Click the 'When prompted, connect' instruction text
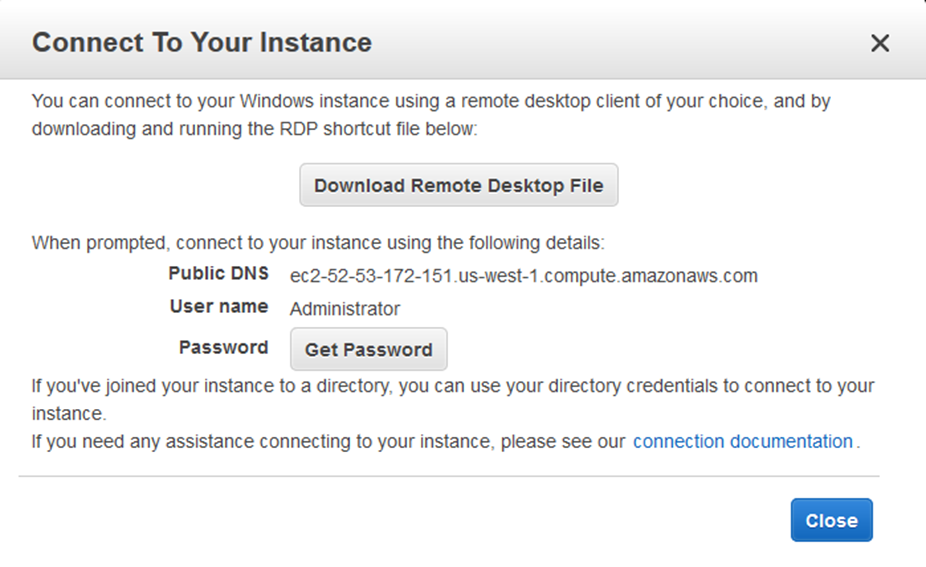This screenshot has height=567, width=926. pyautogui.click(x=318, y=242)
